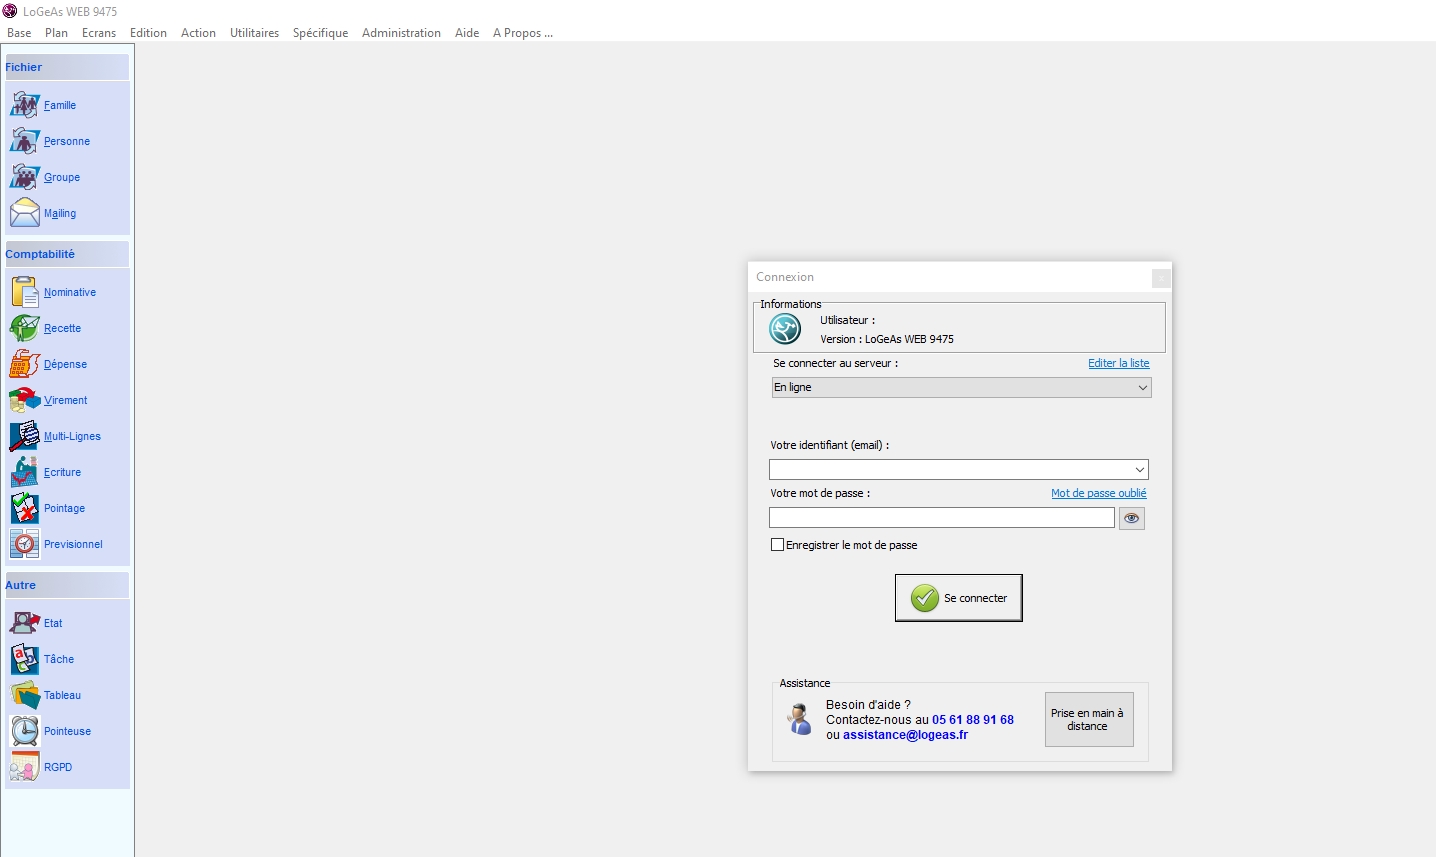1436x857 pixels.
Task: Open the Recette accounting icon
Action: pos(25,328)
